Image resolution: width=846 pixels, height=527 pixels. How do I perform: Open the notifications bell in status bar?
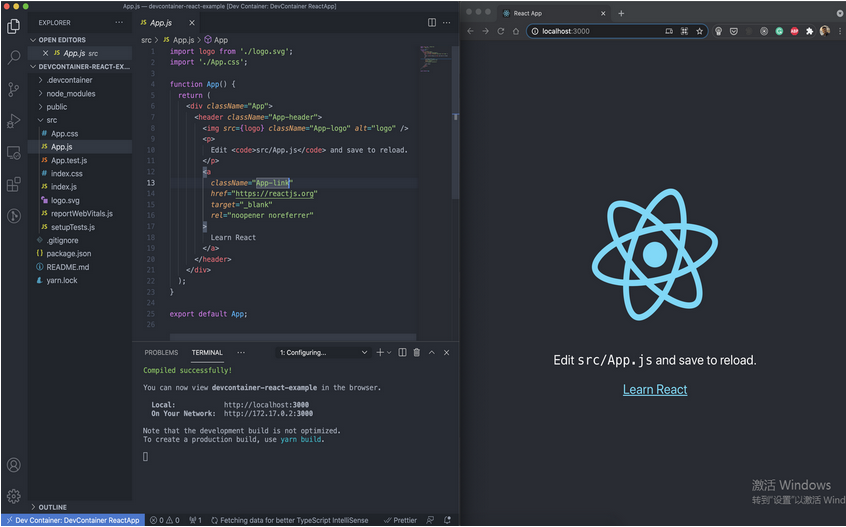click(x=447, y=520)
